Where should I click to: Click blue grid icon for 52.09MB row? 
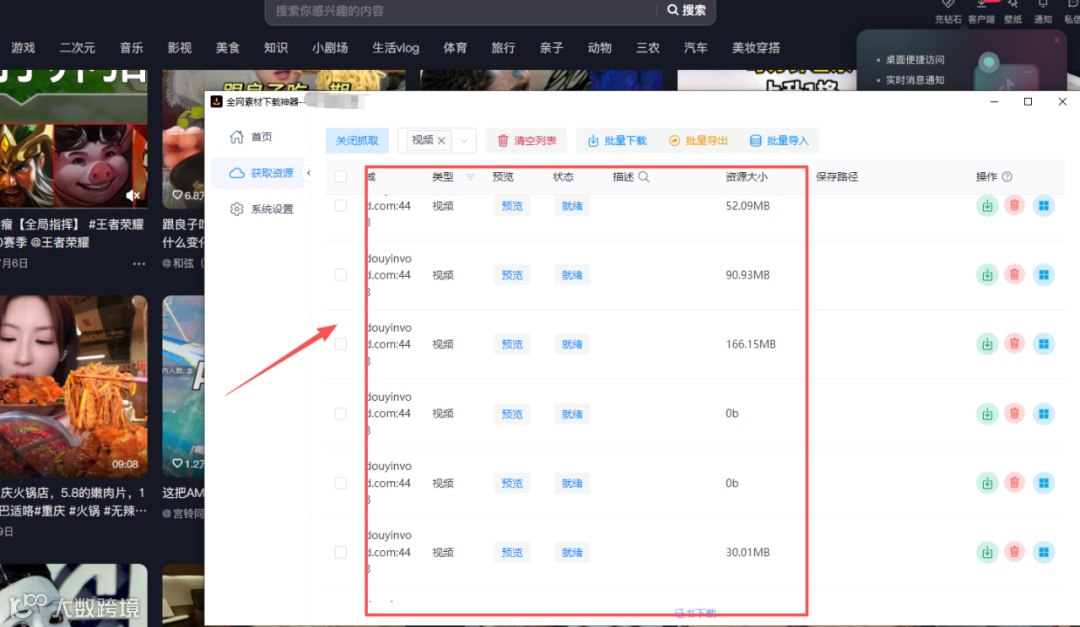coord(1043,205)
